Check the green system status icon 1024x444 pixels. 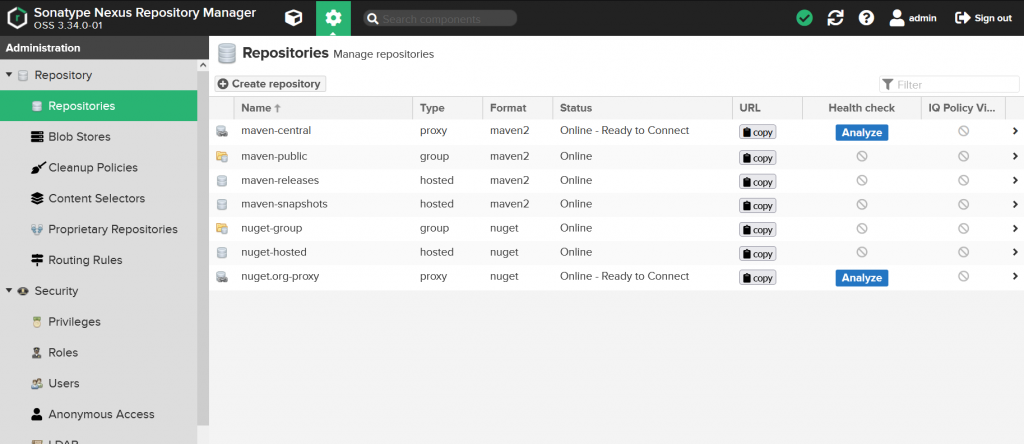click(805, 18)
